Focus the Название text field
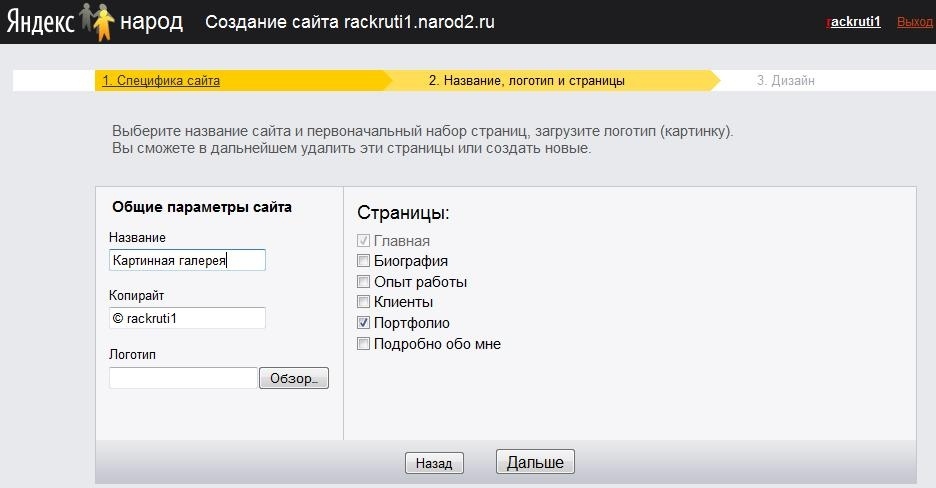 (187, 260)
